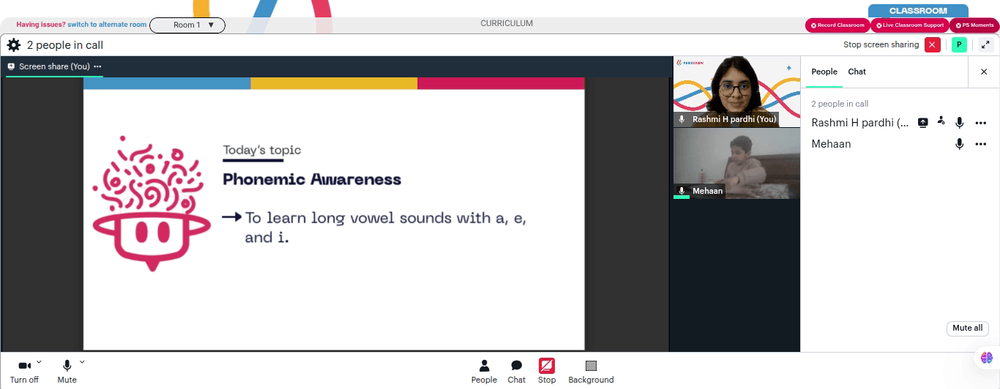1000x389 pixels.
Task: Select the CURRICULUM tab
Action: click(x=506, y=24)
